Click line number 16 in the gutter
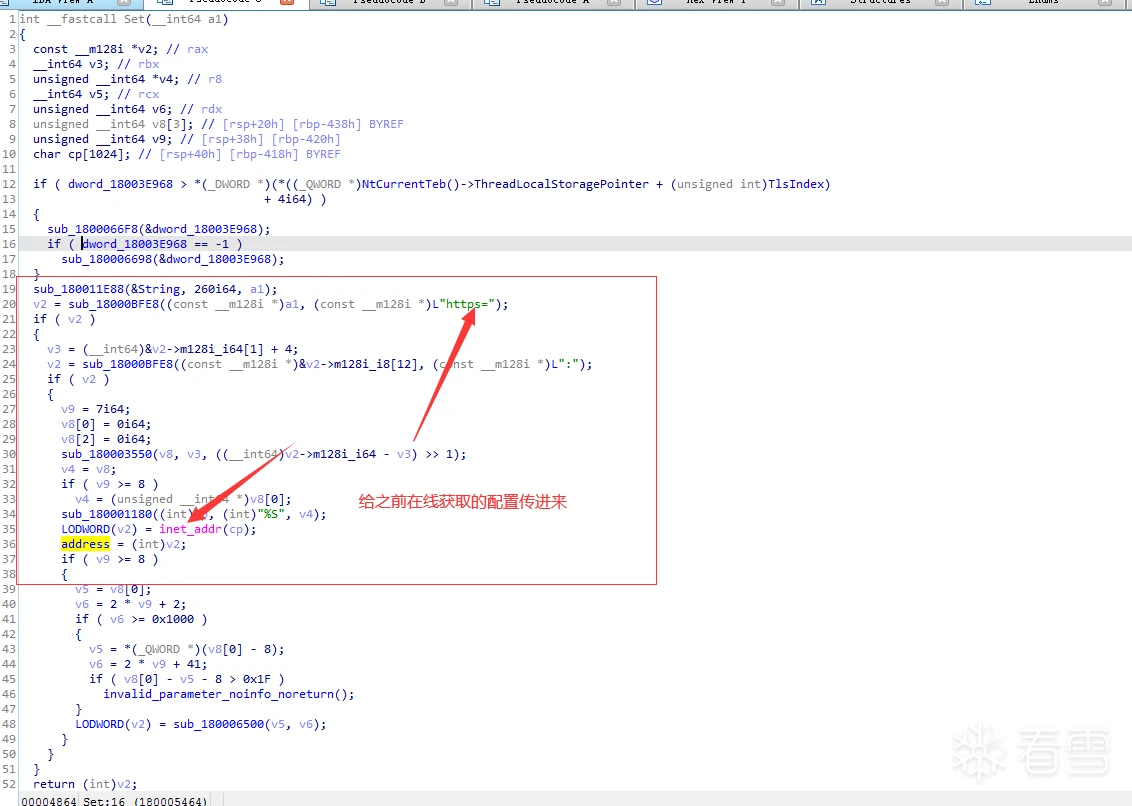The width and height of the screenshot is (1132, 806). click(x=9, y=244)
